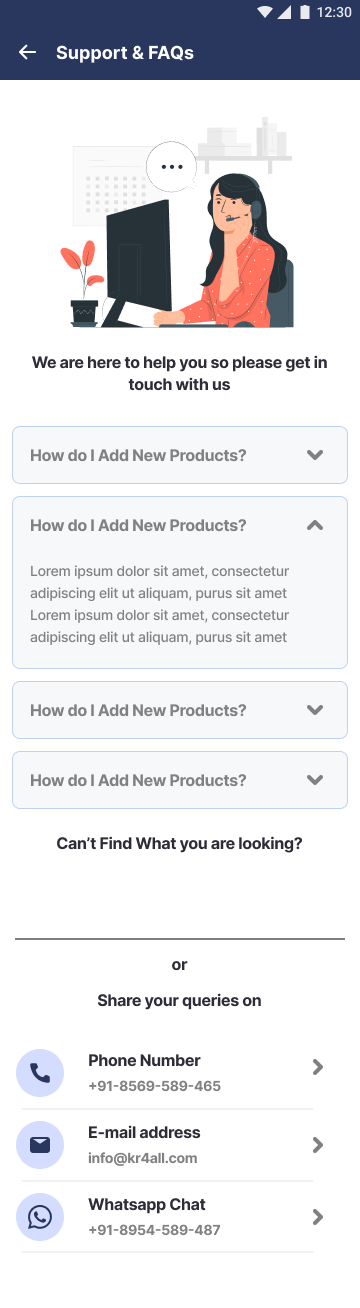Screen dimensions: 360x1308
Task: Open the E-mail address info@kr4all.com row
Action: [180, 1145]
